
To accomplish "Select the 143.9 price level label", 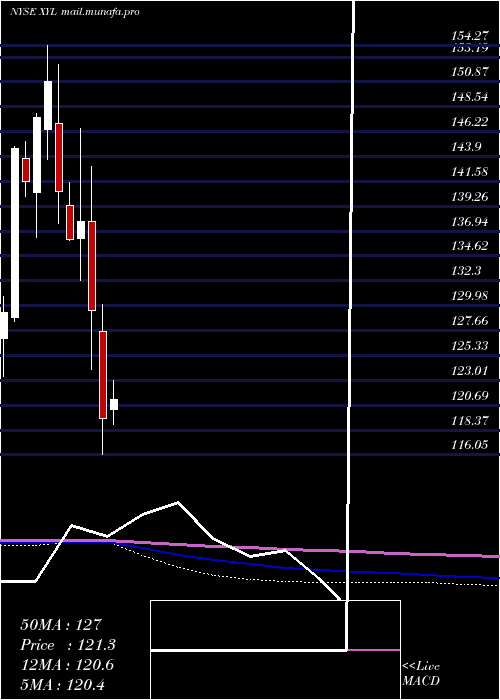I will click(466, 146).
